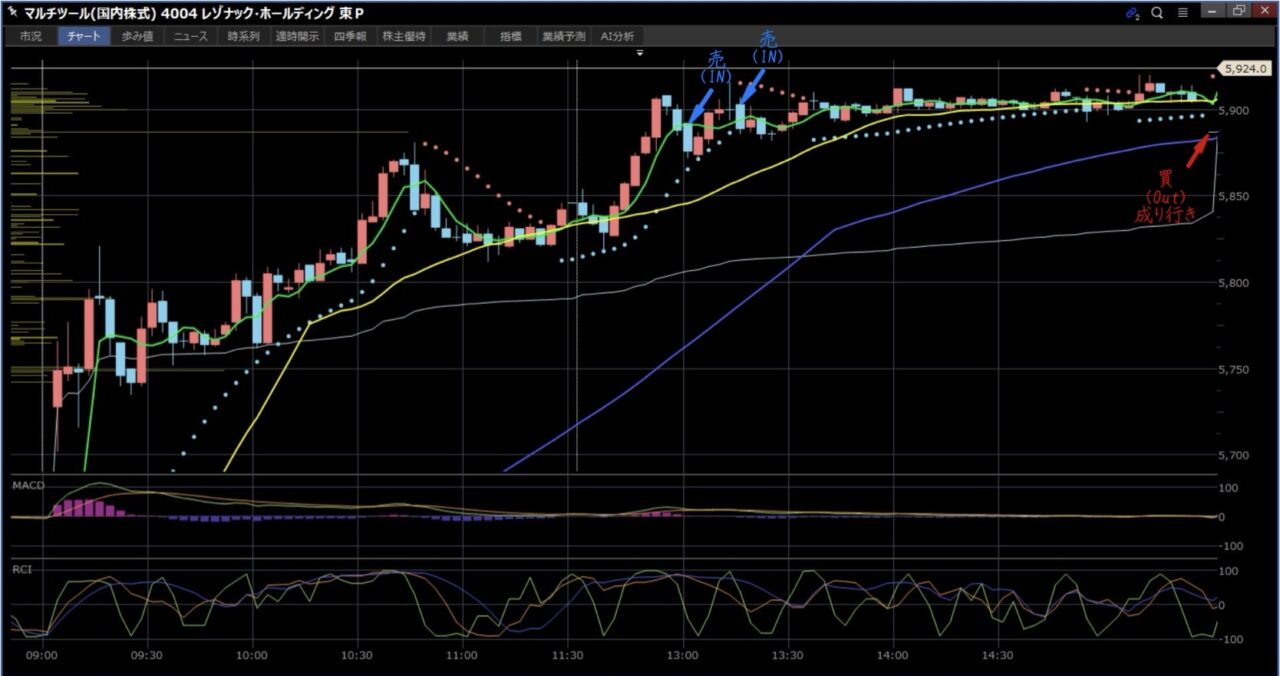Show the 時系列 tab
This screenshot has width=1280, height=676.
pyautogui.click(x=243, y=36)
